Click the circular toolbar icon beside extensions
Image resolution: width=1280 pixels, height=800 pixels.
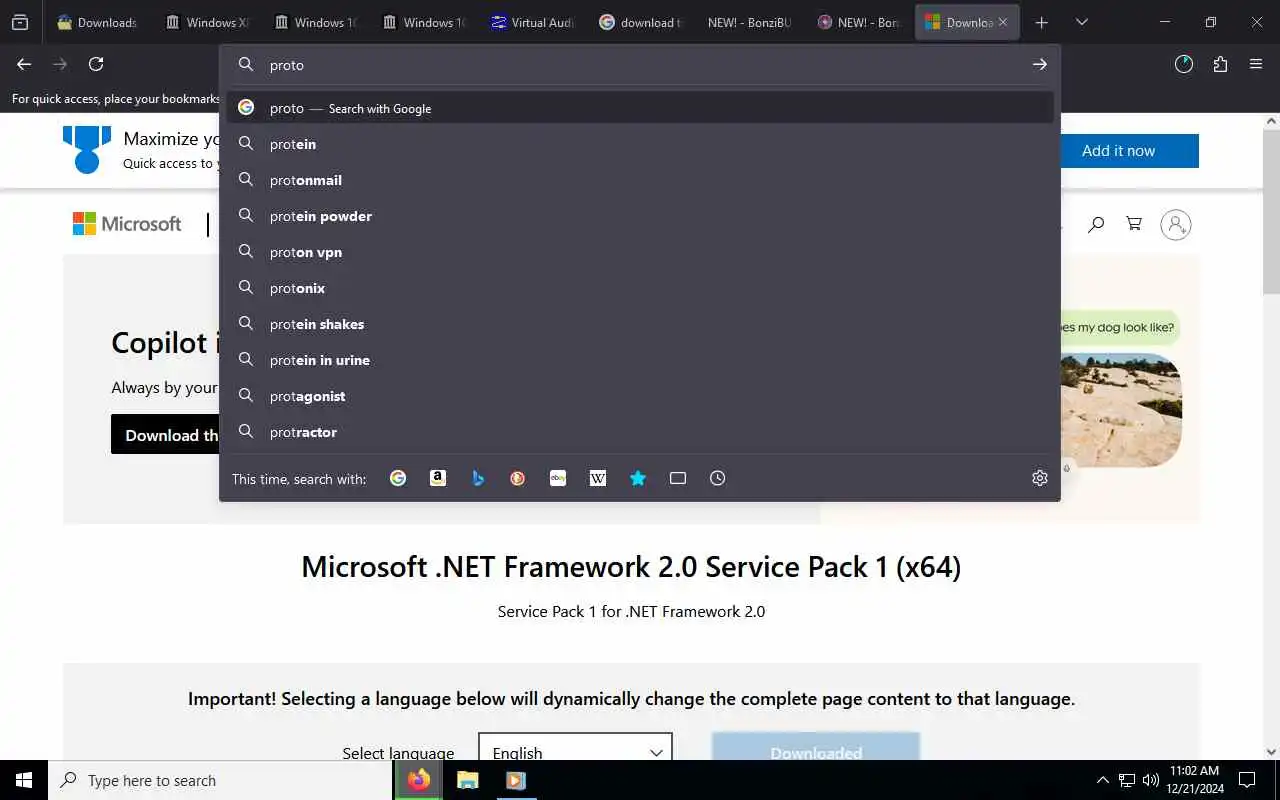pyautogui.click(x=1184, y=64)
